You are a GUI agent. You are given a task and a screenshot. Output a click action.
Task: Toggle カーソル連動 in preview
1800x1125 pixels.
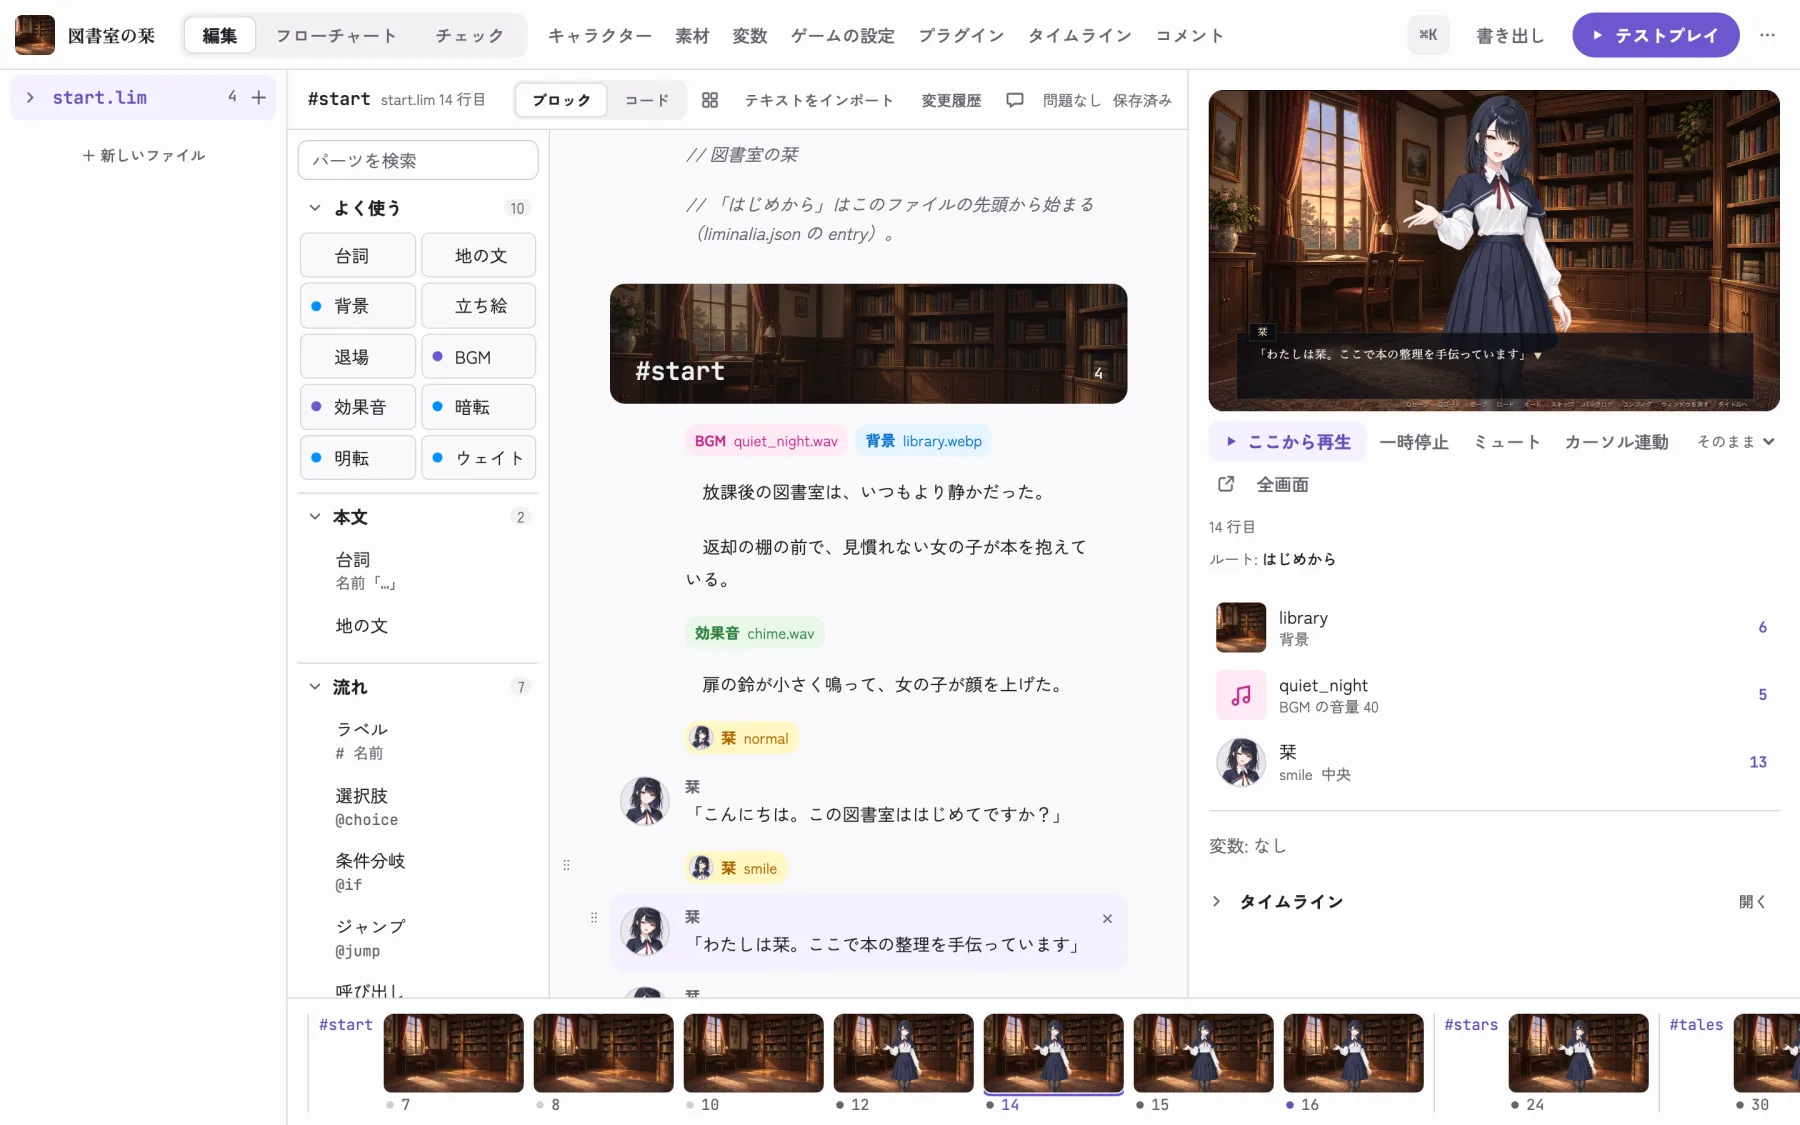[x=1616, y=442]
